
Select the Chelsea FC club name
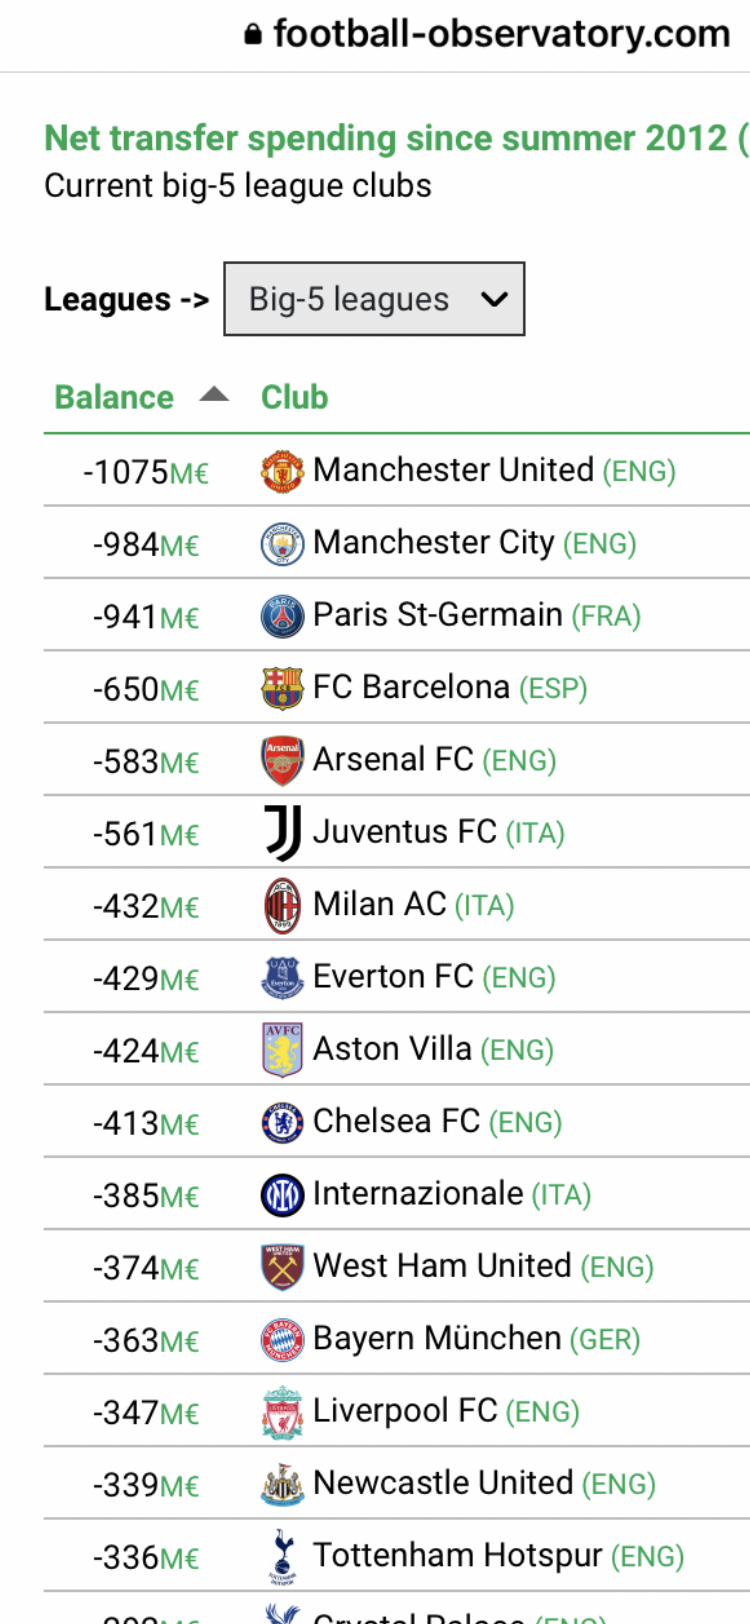397,1121
